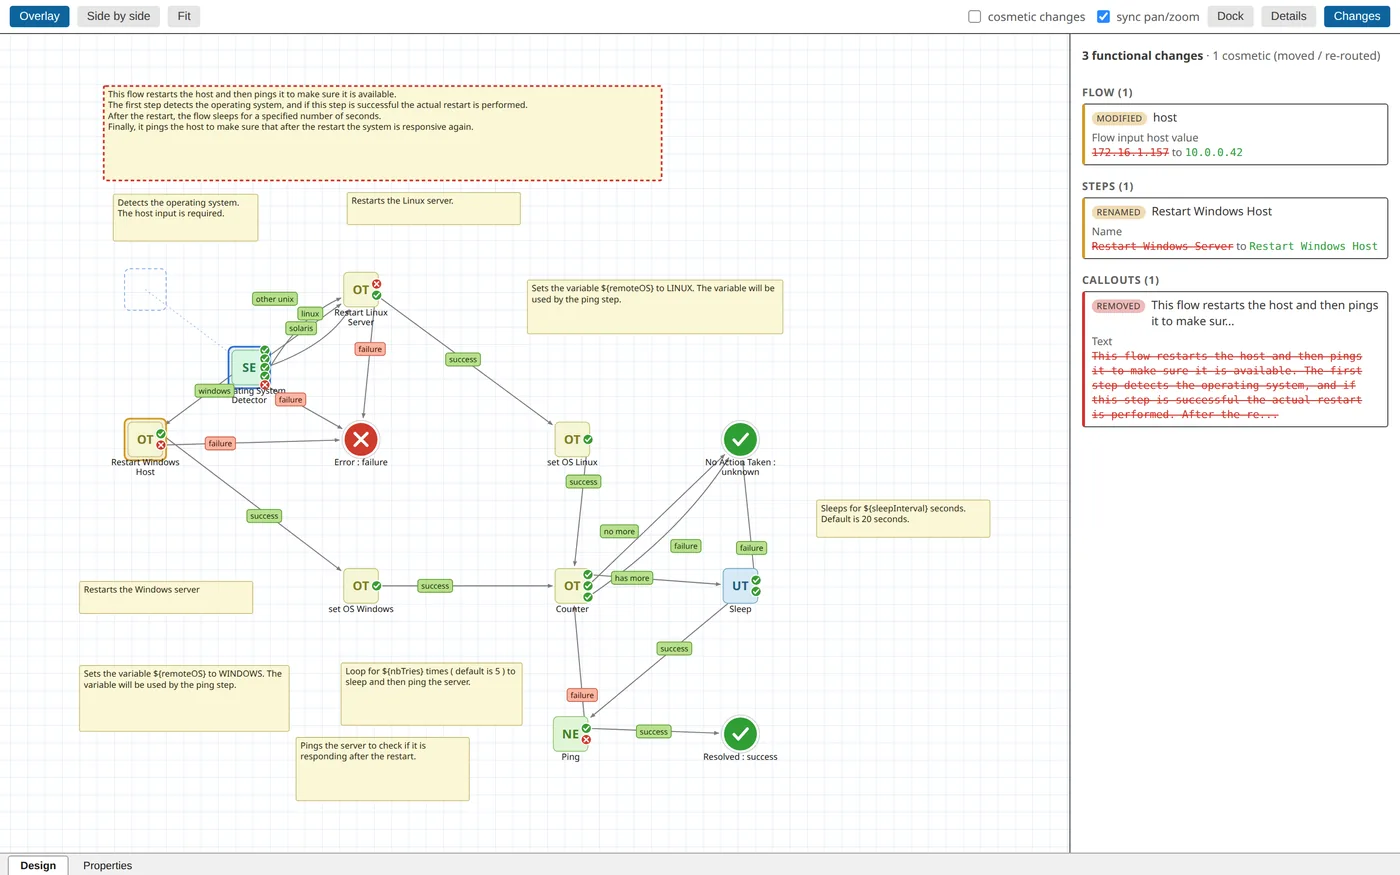Screen dimensions: 1400x875
Task: Uncheck the sync pan/zoom checkbox
Action: click(x=1104, y=16)
